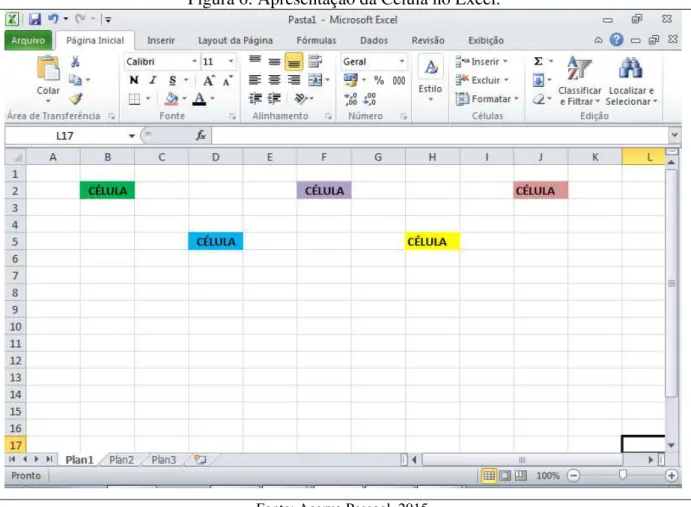Click the Colar paste icon
This screenshot has height=507, width=691.
pos(48,69)
